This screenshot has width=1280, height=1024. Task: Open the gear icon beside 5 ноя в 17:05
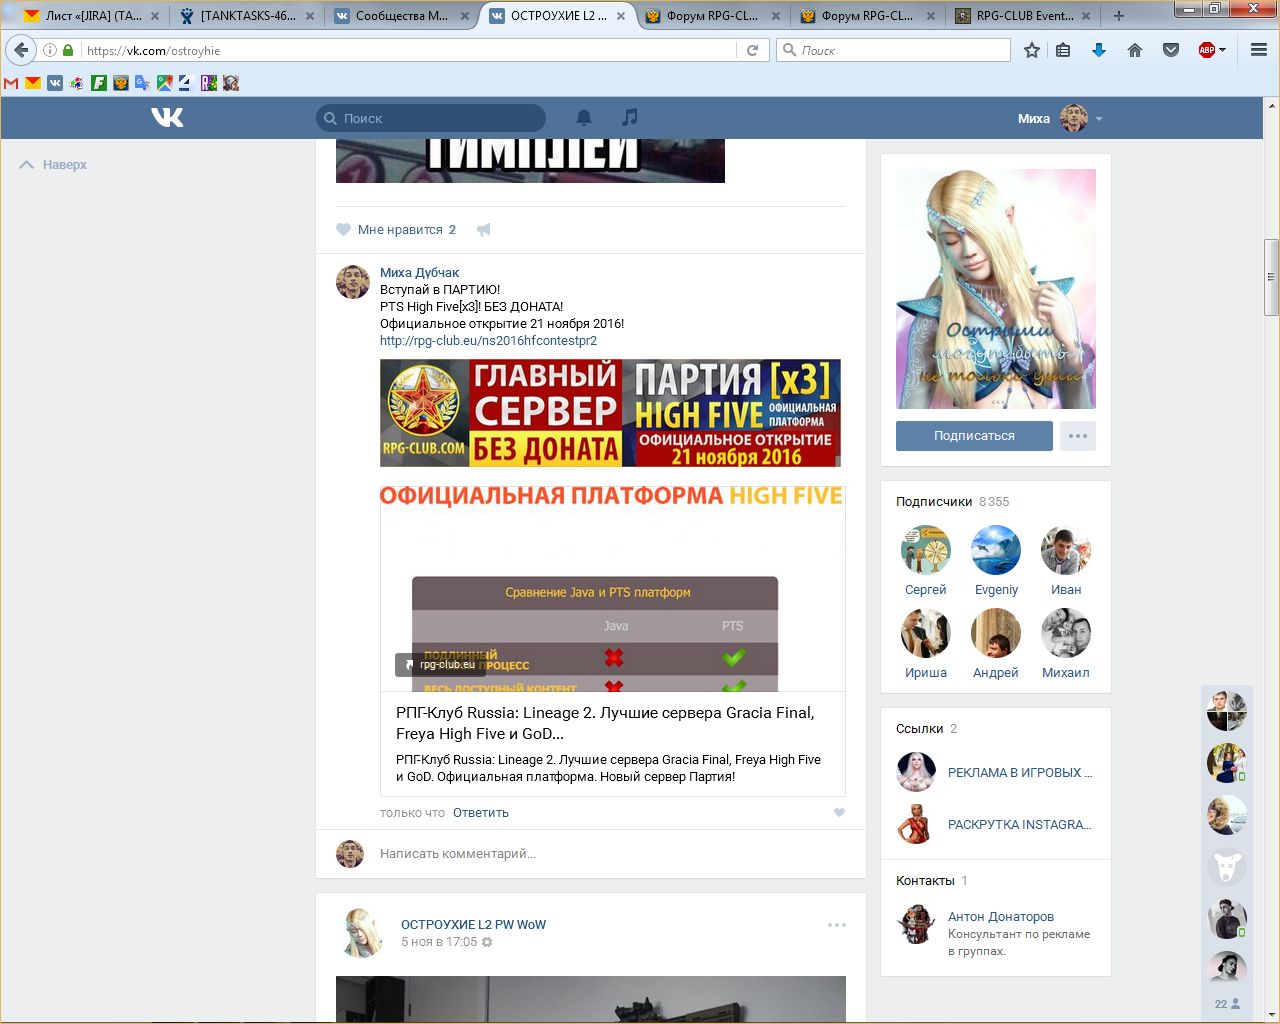[x=487, y=942]
